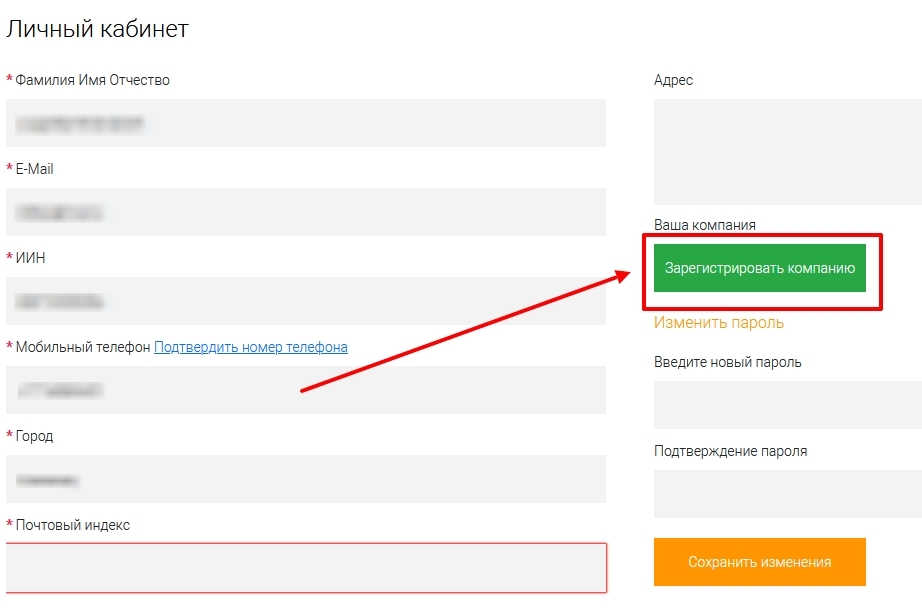Click the Личный кабинет page heading
Image resolution: width=922 pixels, height=611 pixels.
click(x=97, y=29)
